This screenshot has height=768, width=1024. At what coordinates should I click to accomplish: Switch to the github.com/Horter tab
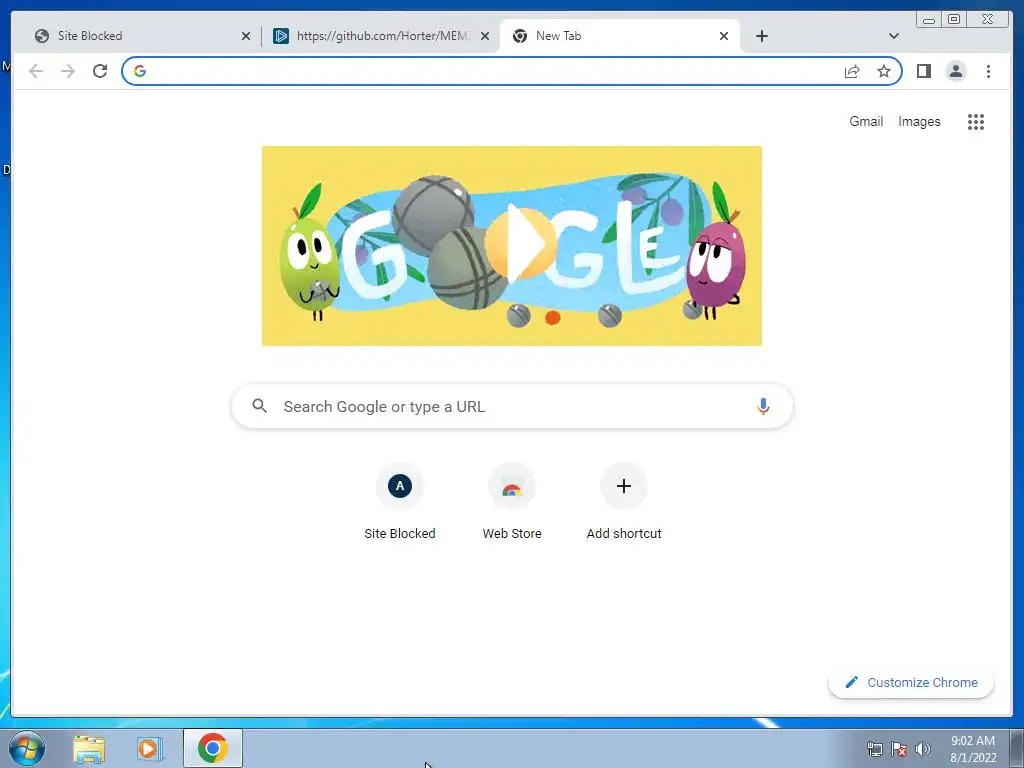[x=381, y=36]
